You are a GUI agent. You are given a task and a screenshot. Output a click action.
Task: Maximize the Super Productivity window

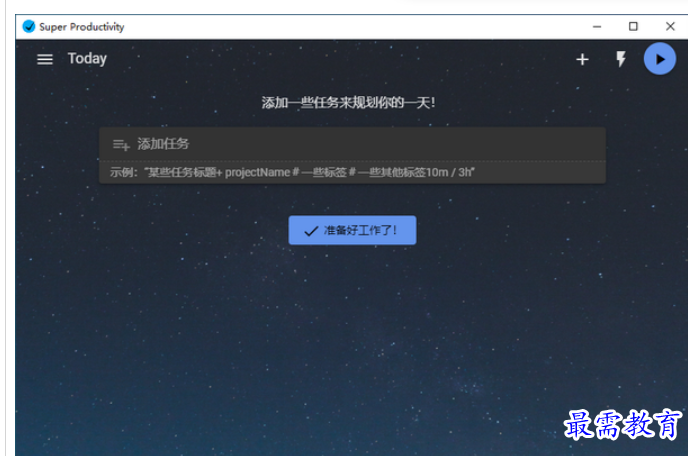[633, 26]
